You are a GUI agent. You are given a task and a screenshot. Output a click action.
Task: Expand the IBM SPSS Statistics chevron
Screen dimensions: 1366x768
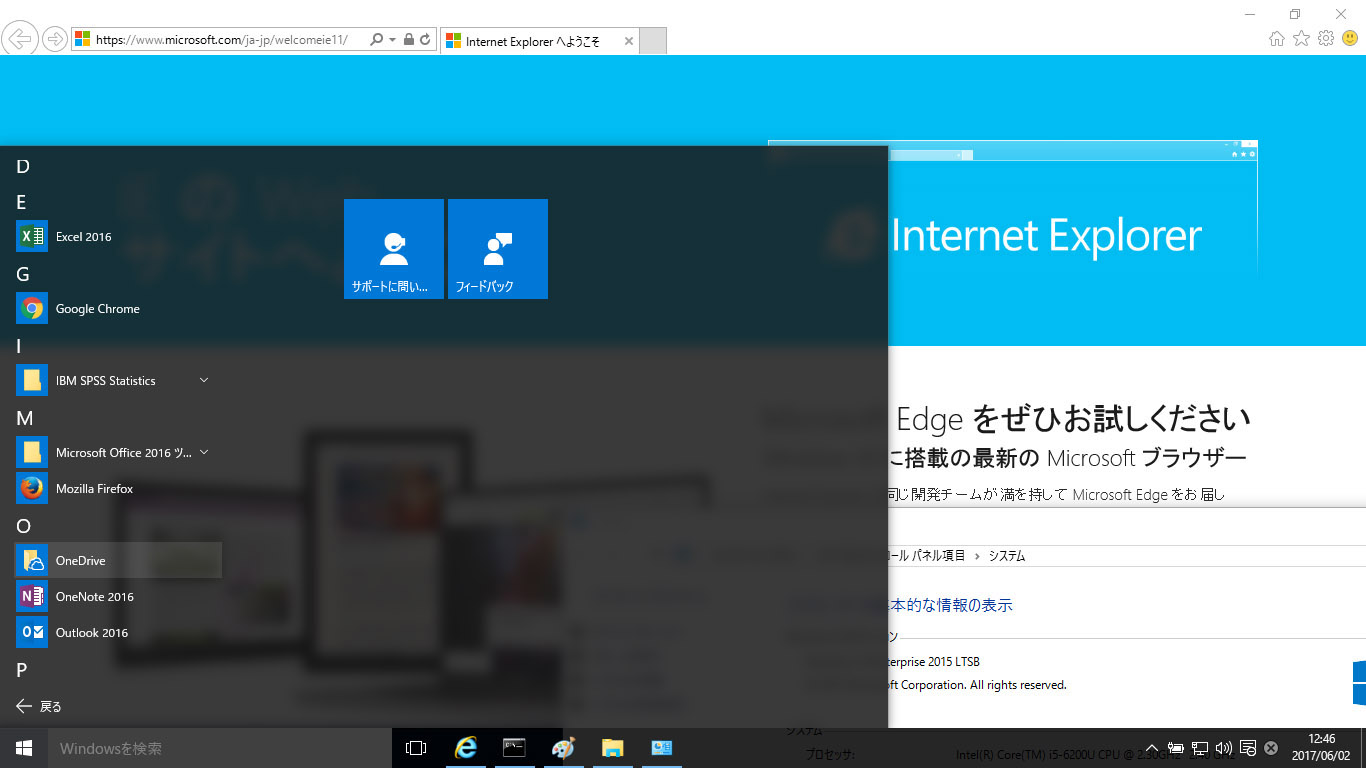click(x=204, y=380)
